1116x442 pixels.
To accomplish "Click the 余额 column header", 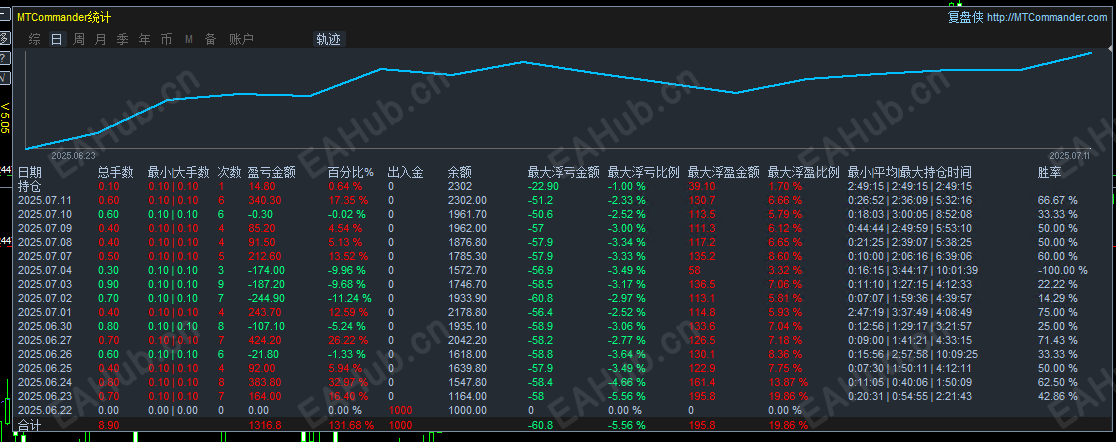I will pyautogui.click(x=459, y=172).
